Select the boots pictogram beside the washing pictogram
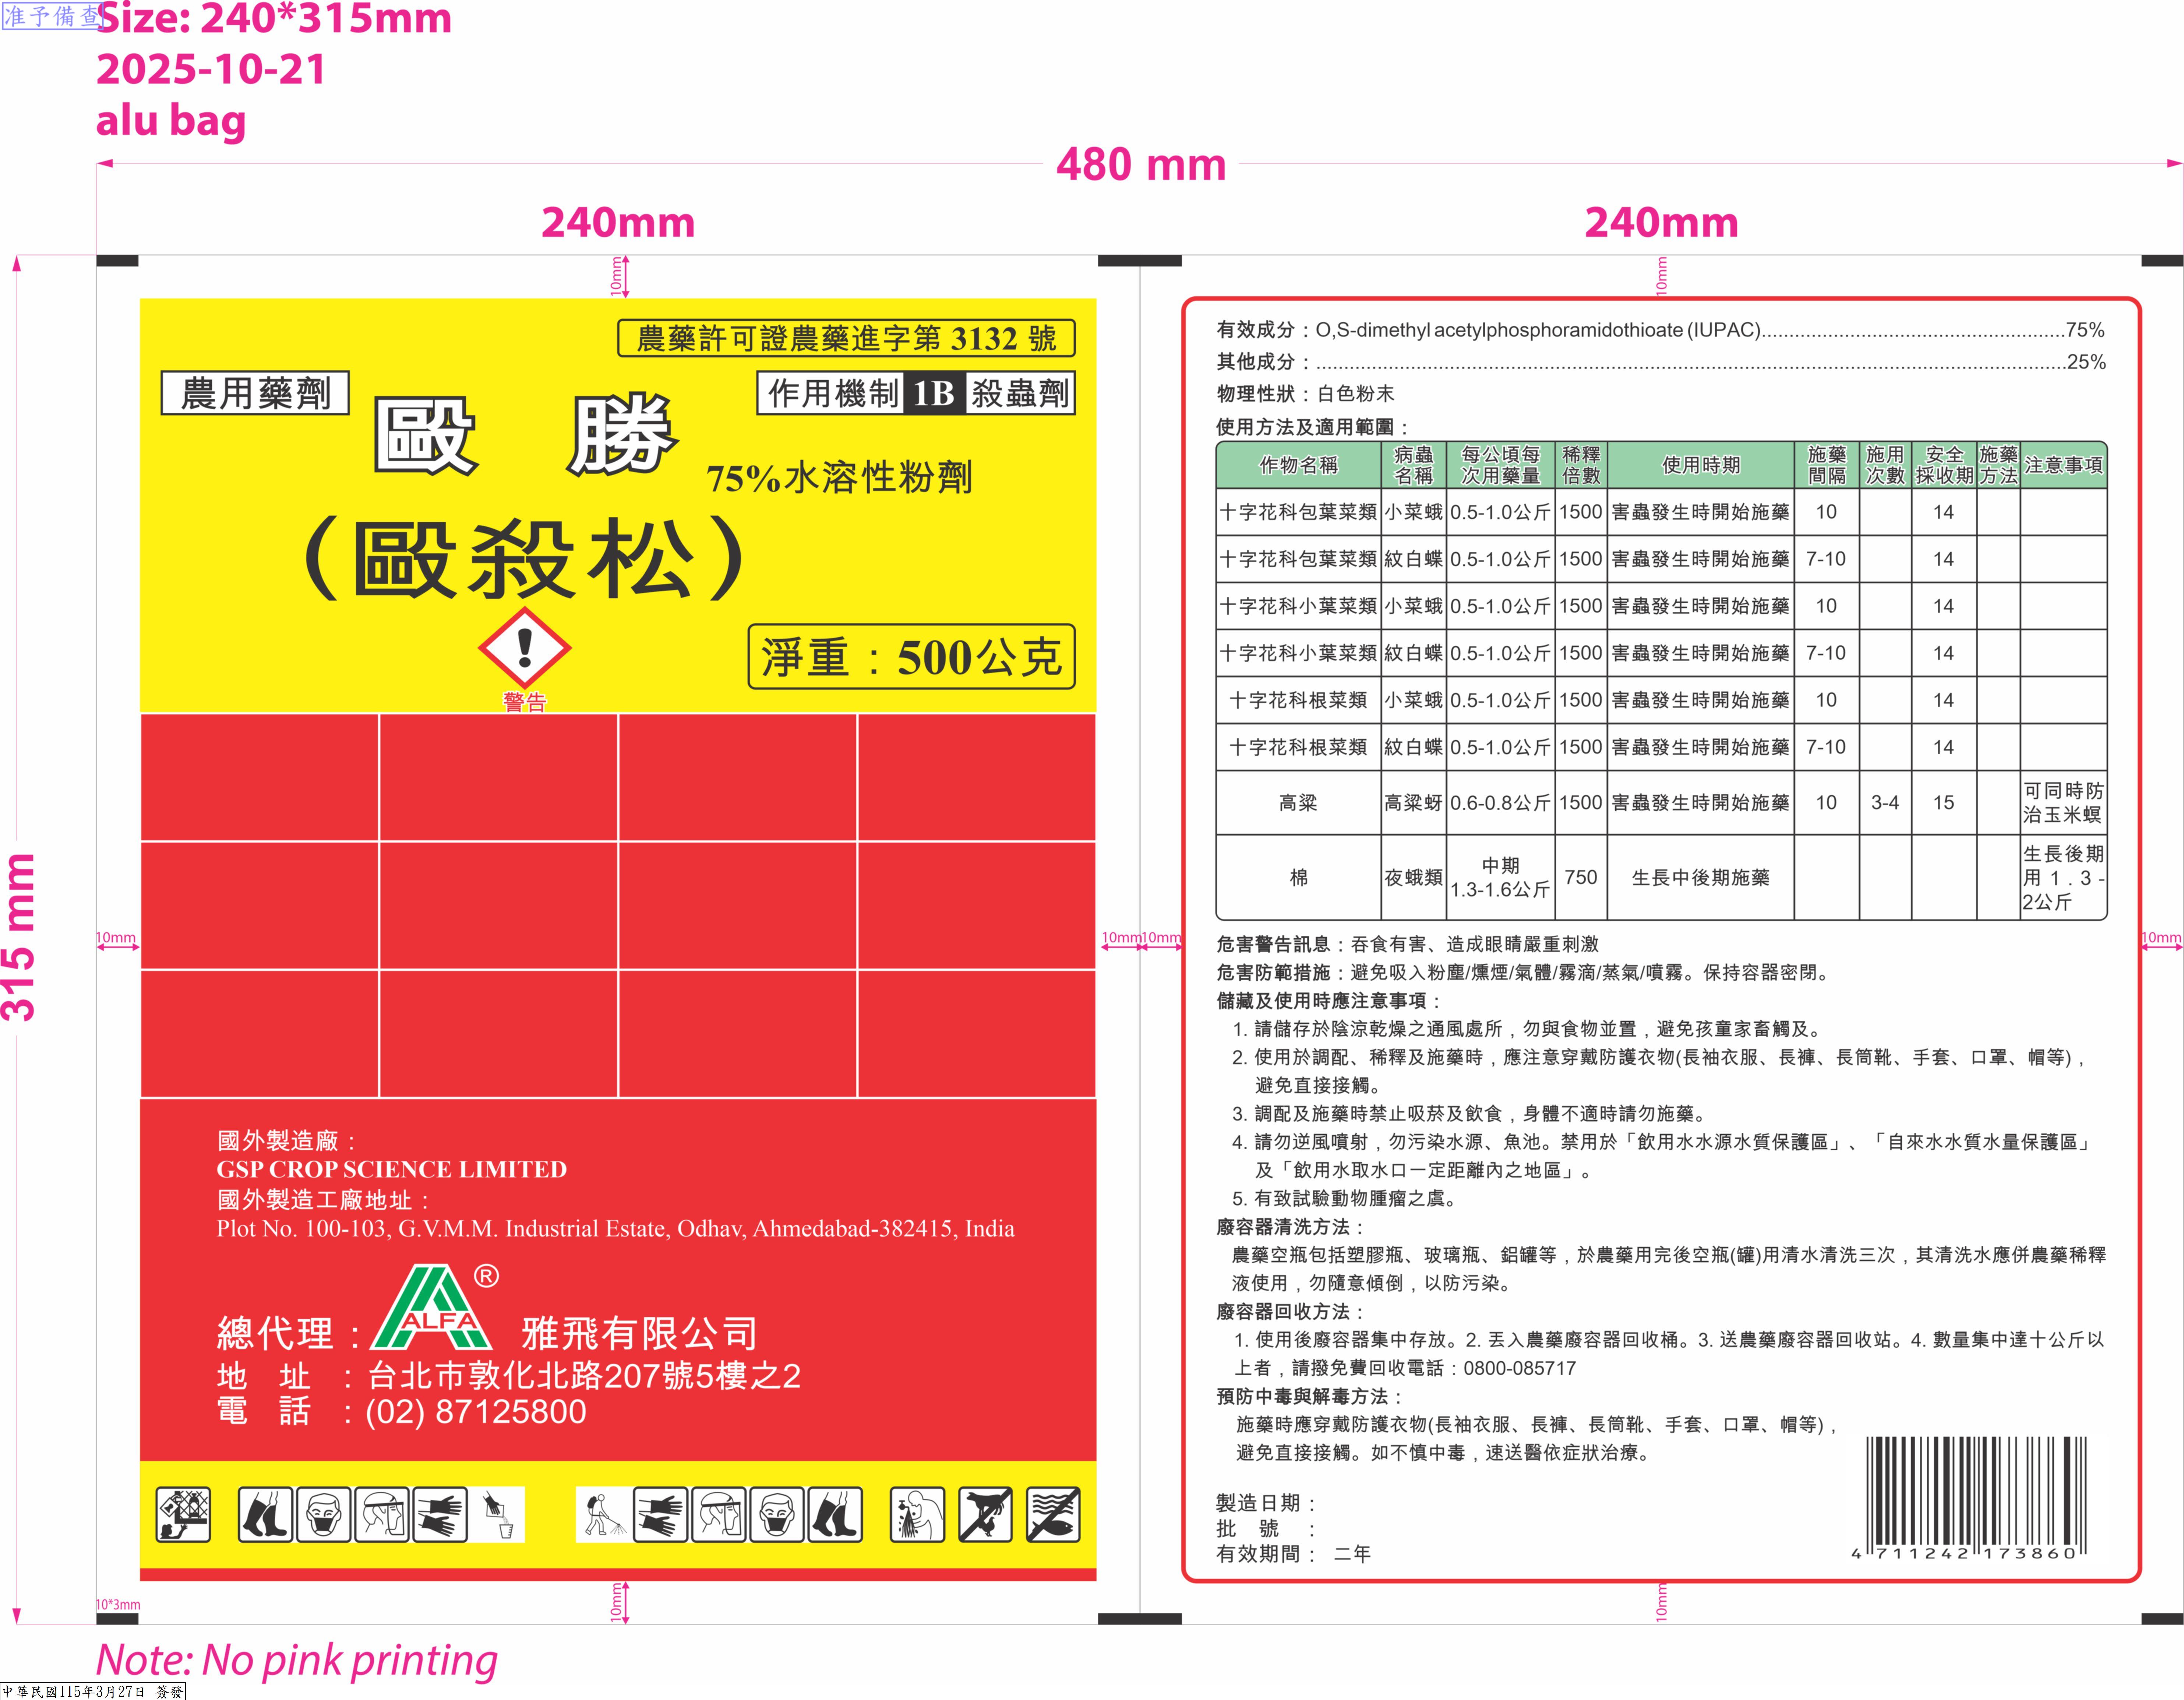The width and height of the screenshot is (2184, 1700). click(835, 1514)
